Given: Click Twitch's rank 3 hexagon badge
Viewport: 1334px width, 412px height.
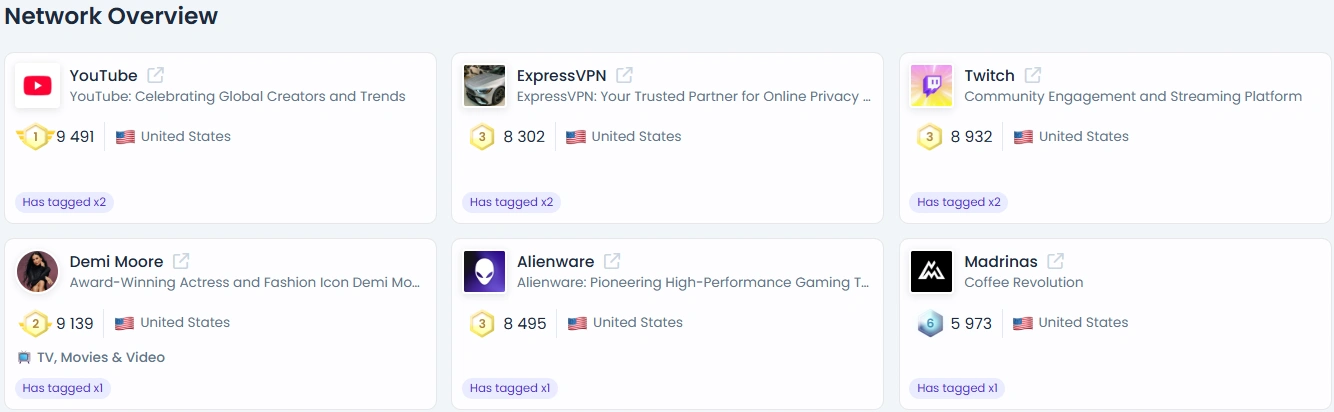Looking at the screenshot, I should 930,137.
